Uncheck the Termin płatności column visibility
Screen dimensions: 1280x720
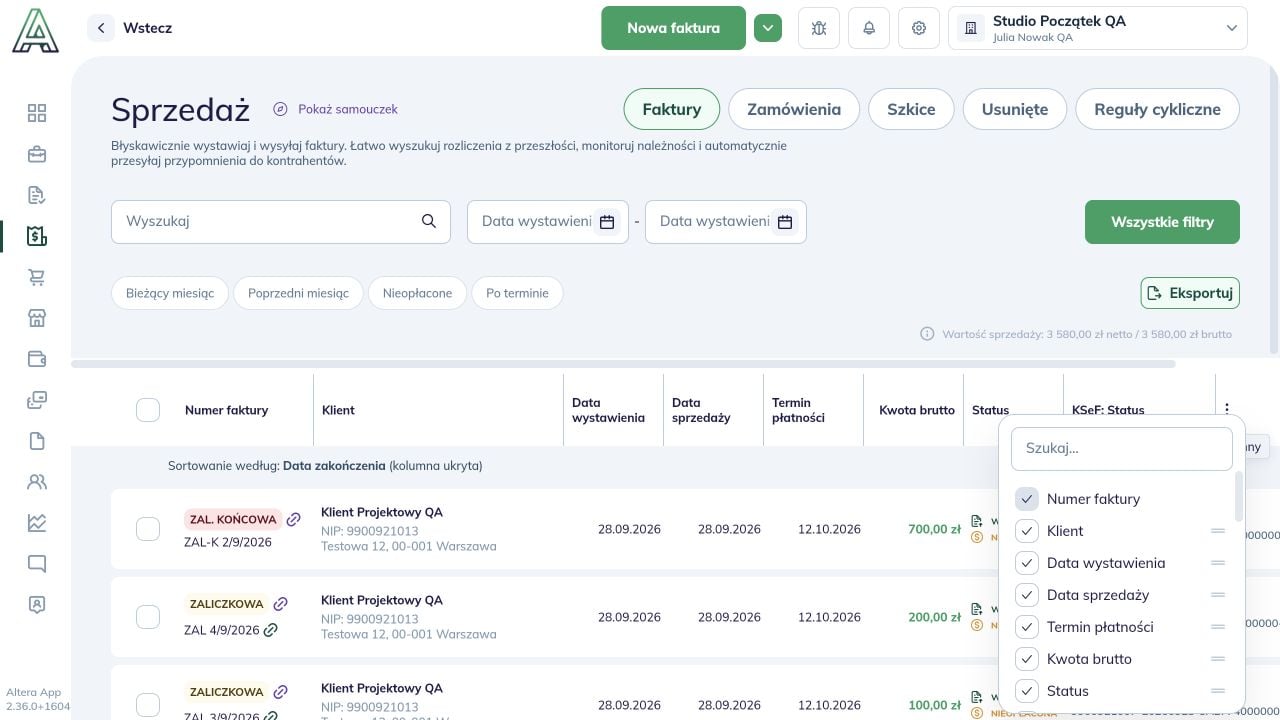(x=1027, y=627)
